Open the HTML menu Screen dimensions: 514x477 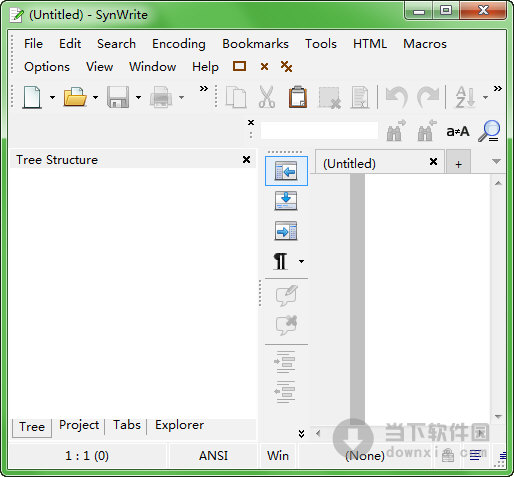(x=370, y=44)
